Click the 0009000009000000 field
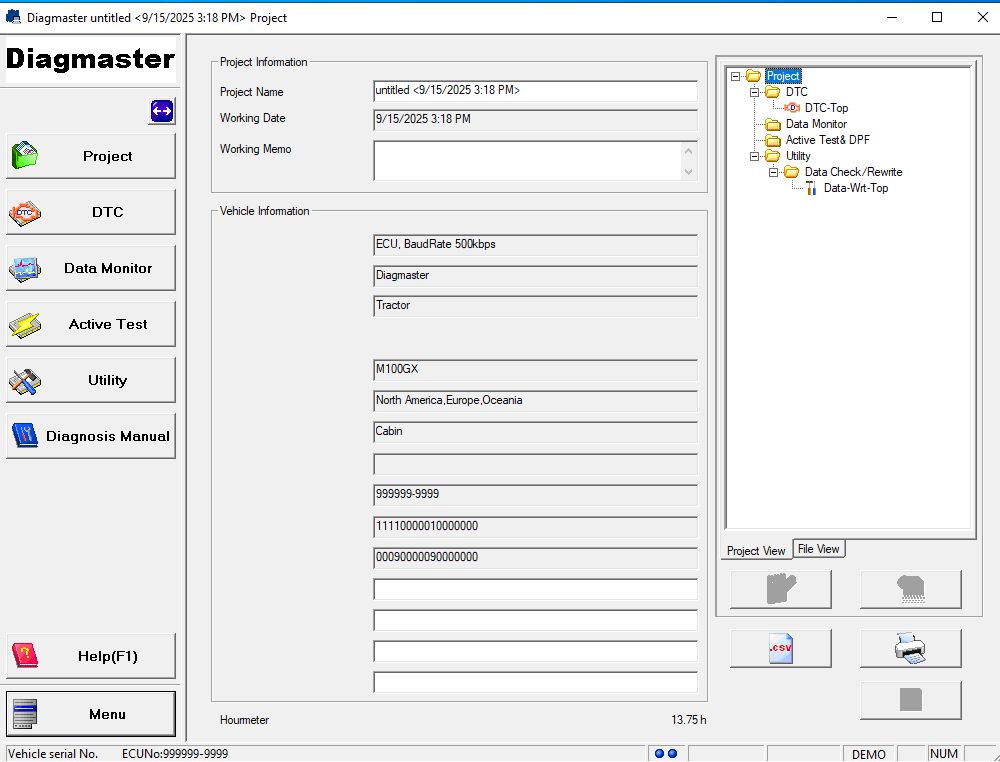Screen dimensions: 1000x762 pyautogui.click(x=535, y=558)
